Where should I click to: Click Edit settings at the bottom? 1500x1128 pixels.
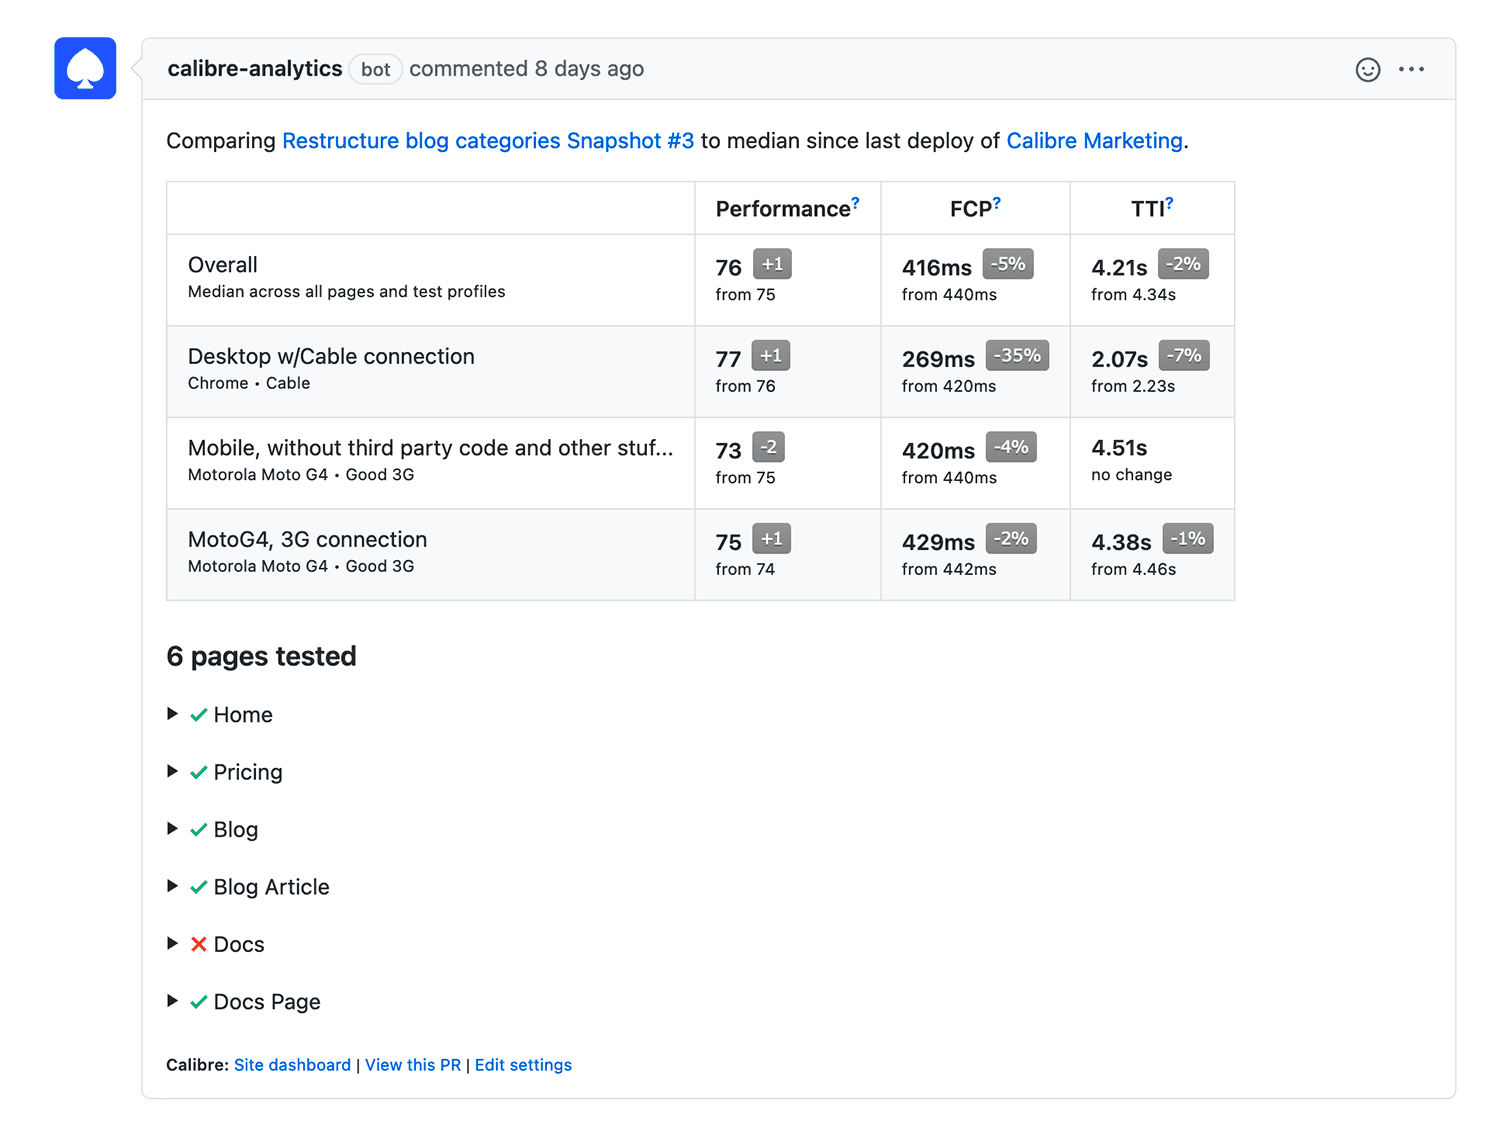point(523,1065)
